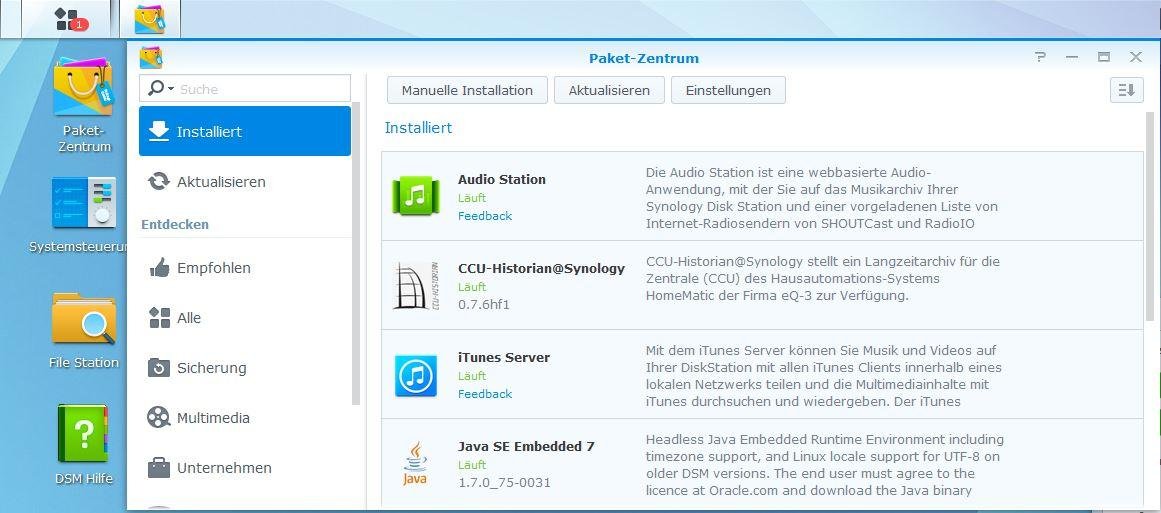This screenshot has width=1161, height=513.
Task: Select the Aktualisieren sidebar category
Action: (245, 181)
